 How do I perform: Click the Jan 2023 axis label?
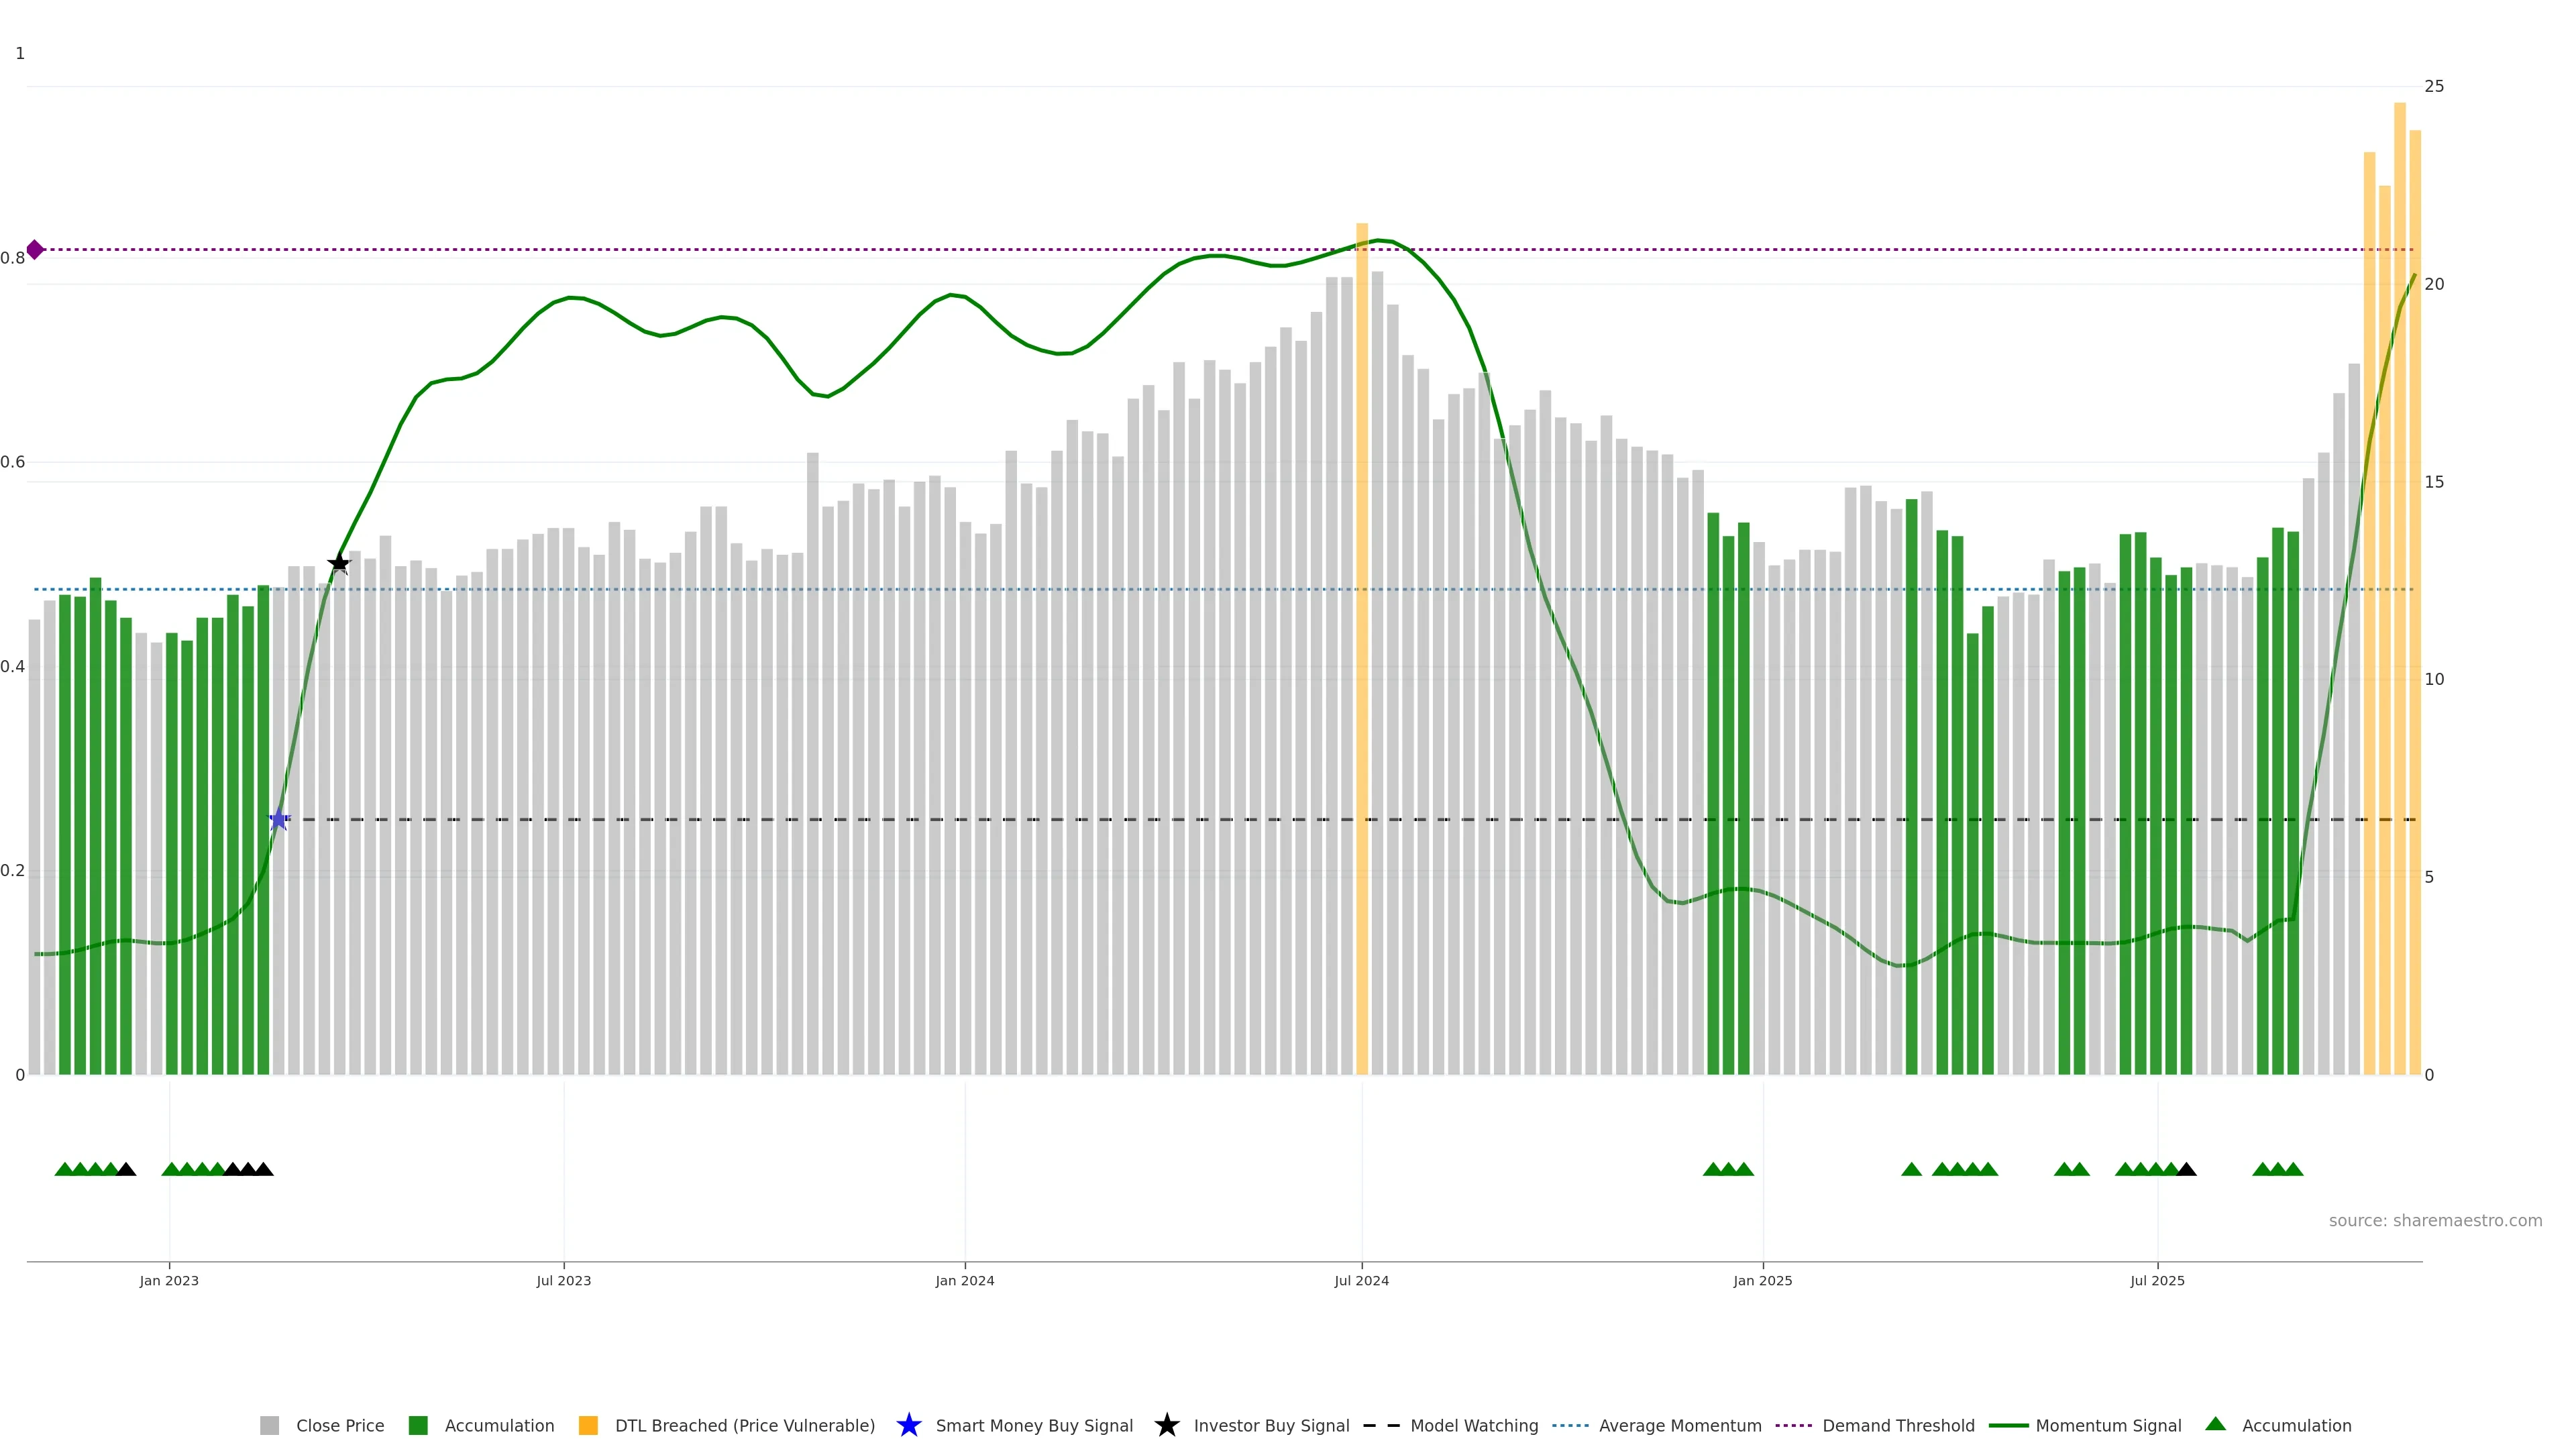(x=169, y=1280)
